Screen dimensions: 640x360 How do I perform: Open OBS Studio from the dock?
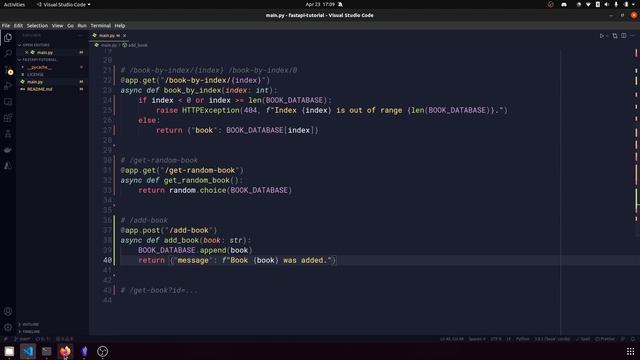click(x=102, y=351)
